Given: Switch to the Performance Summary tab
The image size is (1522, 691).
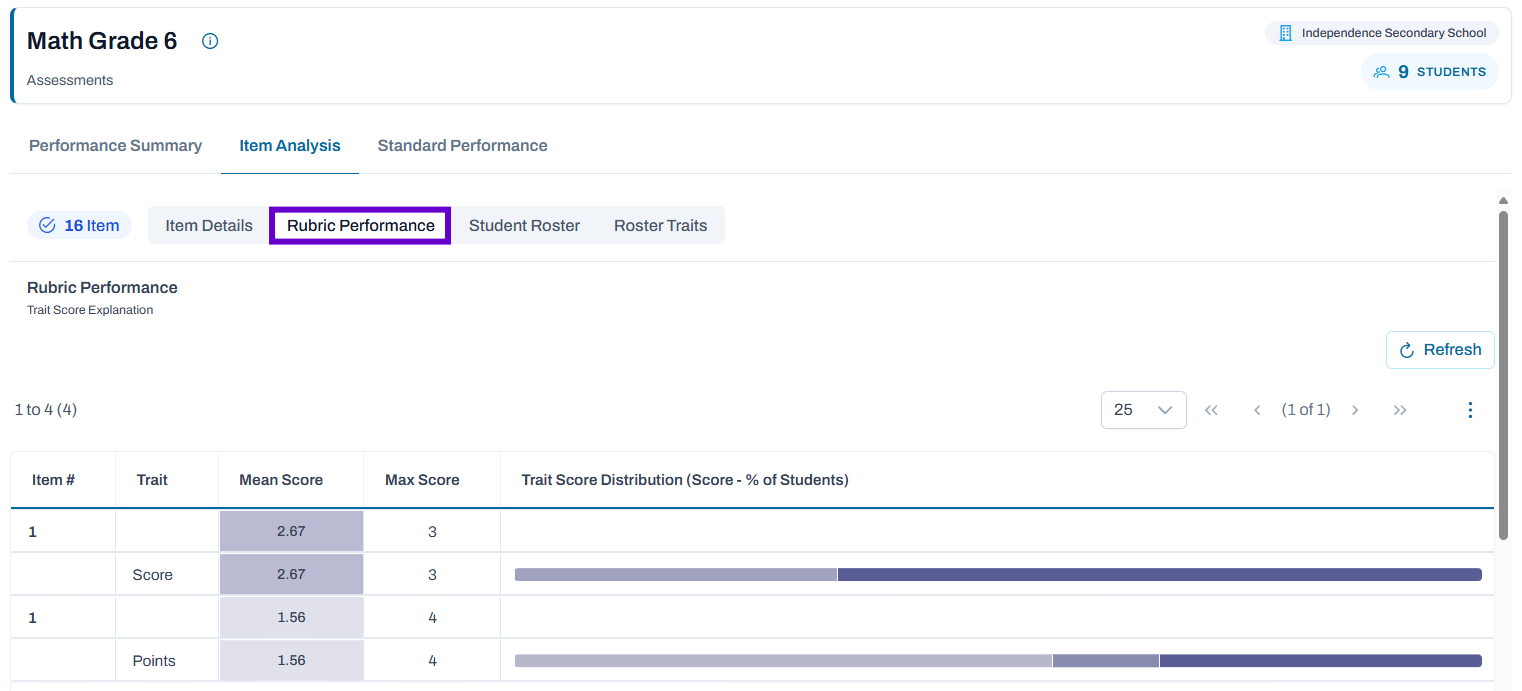Looking at the screenshot, I should [x=115, y=146].
